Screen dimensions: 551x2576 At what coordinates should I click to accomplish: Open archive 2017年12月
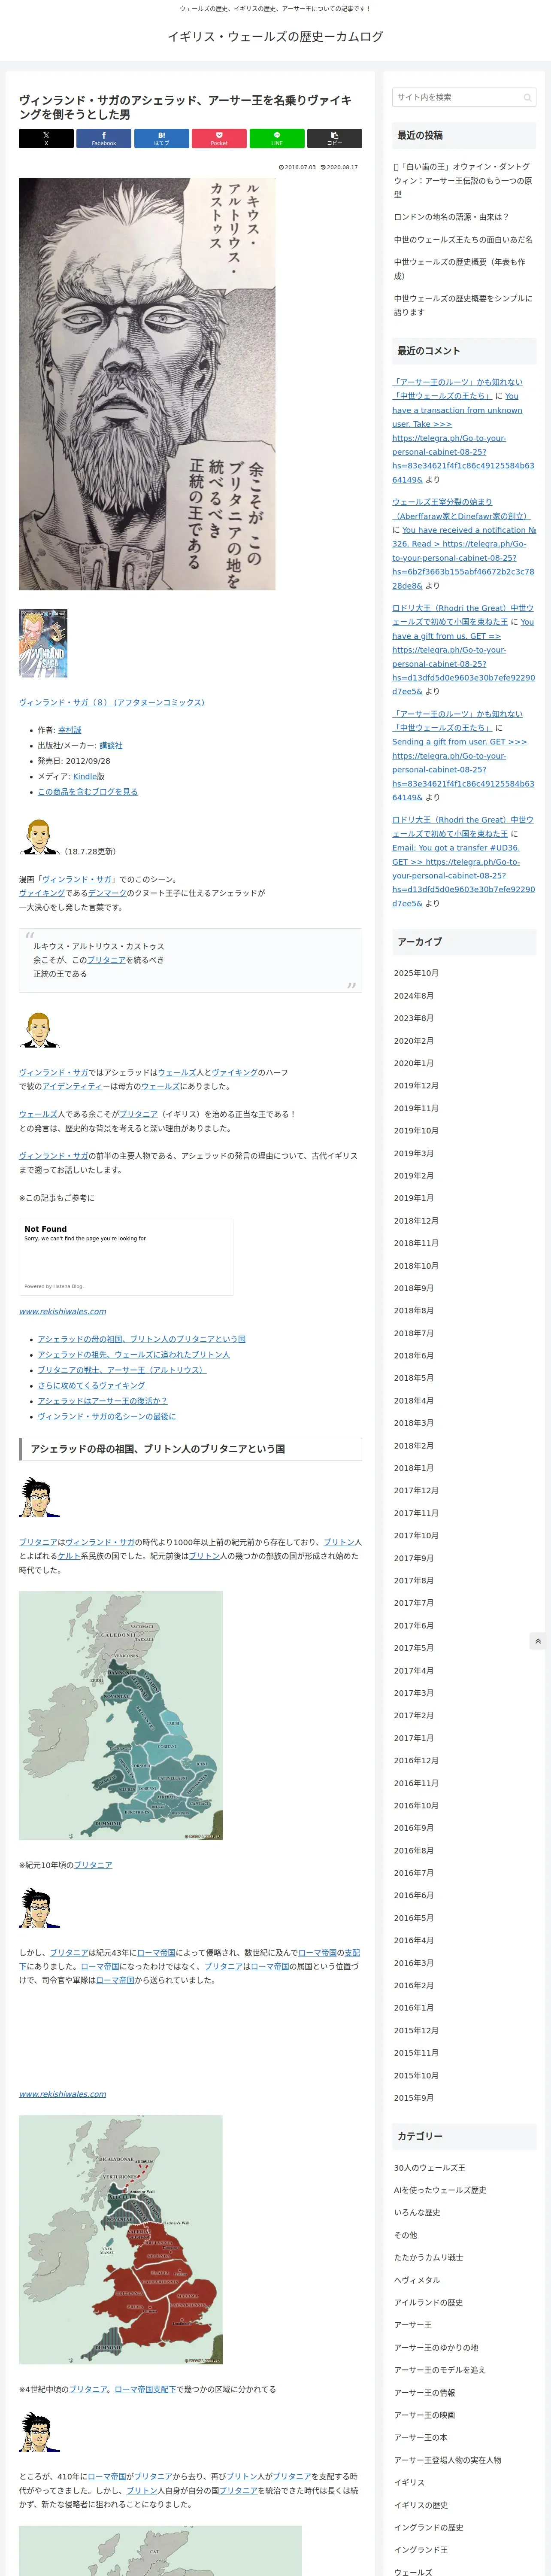pos(416,1491)
